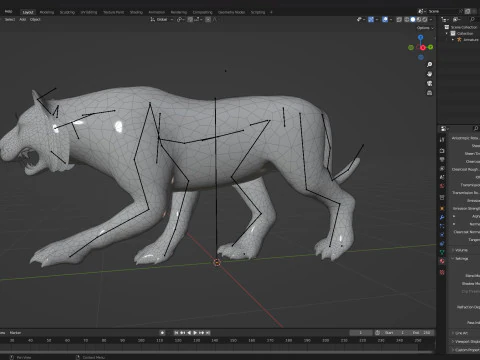Image resolution: width=480 pixels, height=360 pixels.
Task: Open object type visibility dropdown
Action: 361,20
